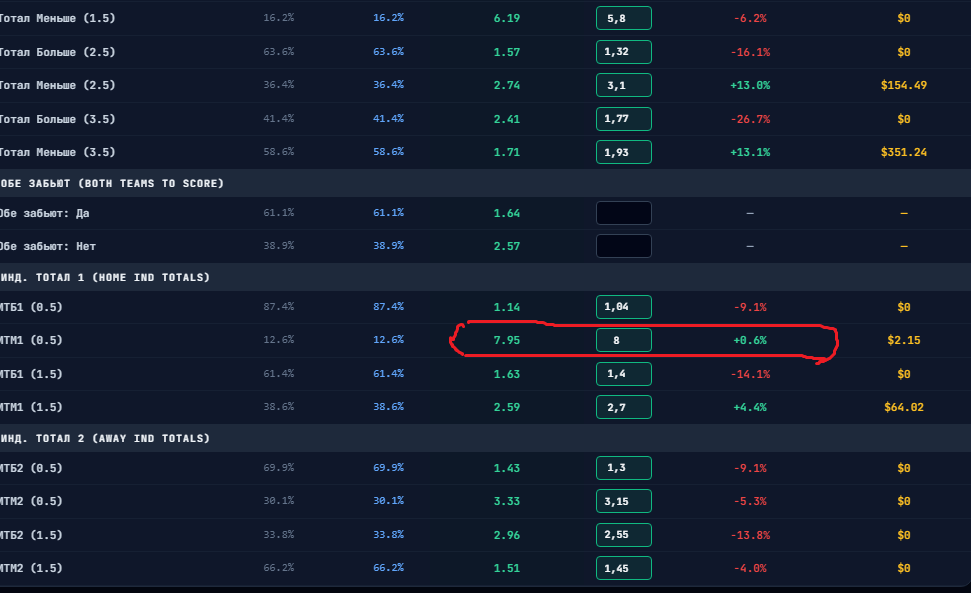This screenshot has width=971, height=593.
Task: Select the 2,55 odds box for ИТБ2 (1.5)
Action: point(624,535)
